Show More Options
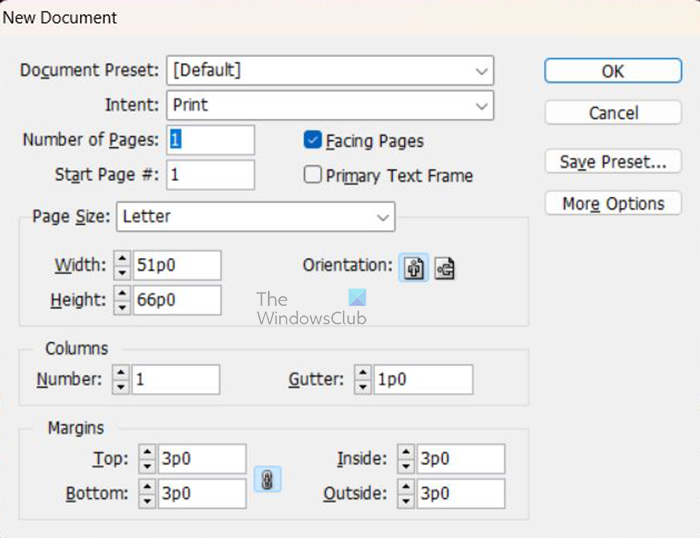Image resolution: width=700 pixels, height=538 pixels. tap(613, 204)
